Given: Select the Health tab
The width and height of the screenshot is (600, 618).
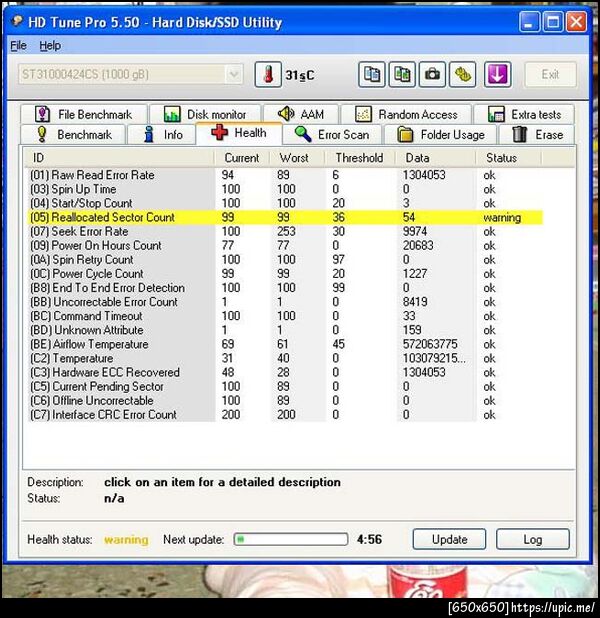Looking at the screenshot, I should [x=239, y=133].
